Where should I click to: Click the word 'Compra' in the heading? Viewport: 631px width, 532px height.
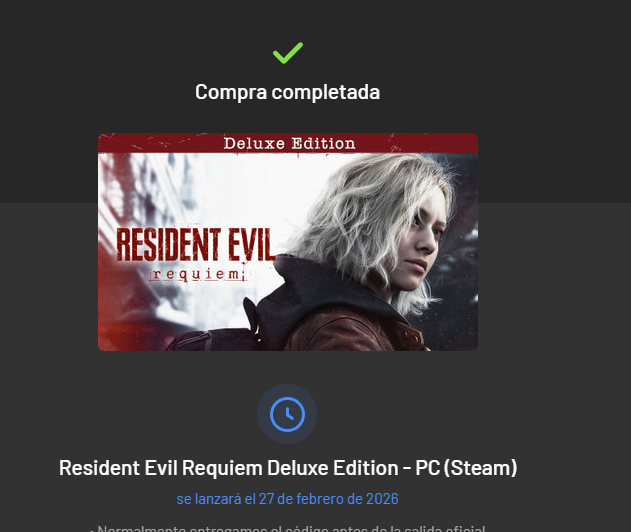231,92
